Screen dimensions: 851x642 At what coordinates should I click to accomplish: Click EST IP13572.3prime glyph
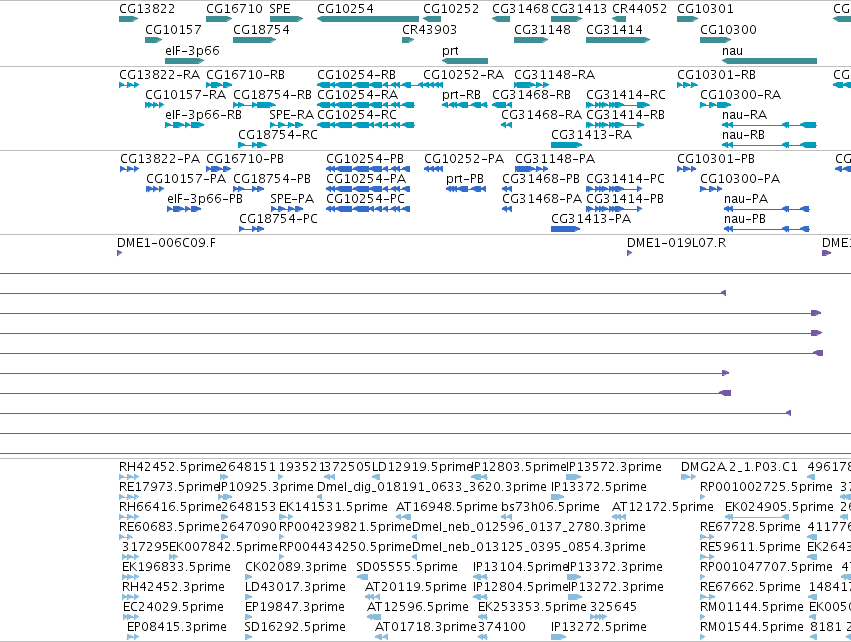tap(573, 477)
